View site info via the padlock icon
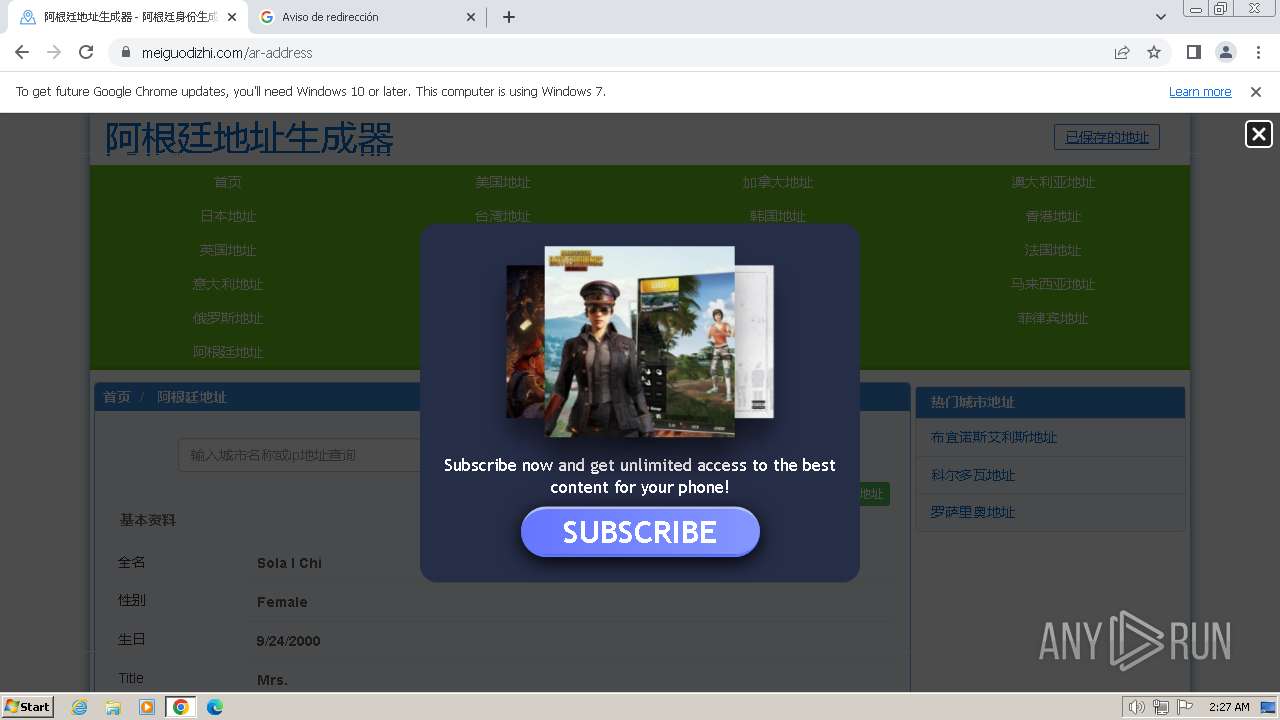The width and height of the screenshot is (1280, 720). [x=125, y=52]
